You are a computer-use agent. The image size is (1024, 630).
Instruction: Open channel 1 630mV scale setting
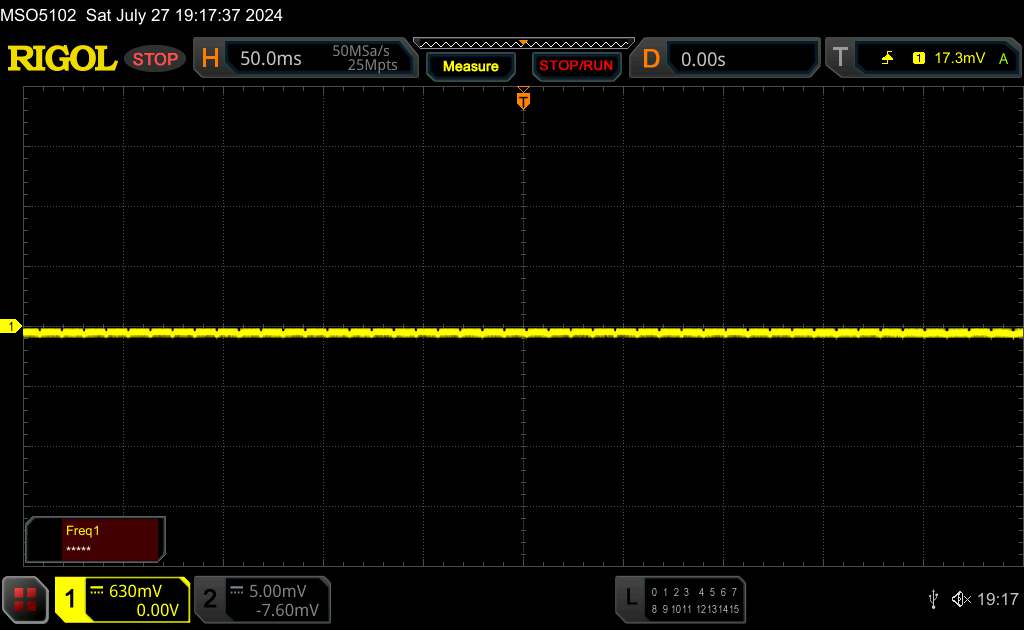135,591
